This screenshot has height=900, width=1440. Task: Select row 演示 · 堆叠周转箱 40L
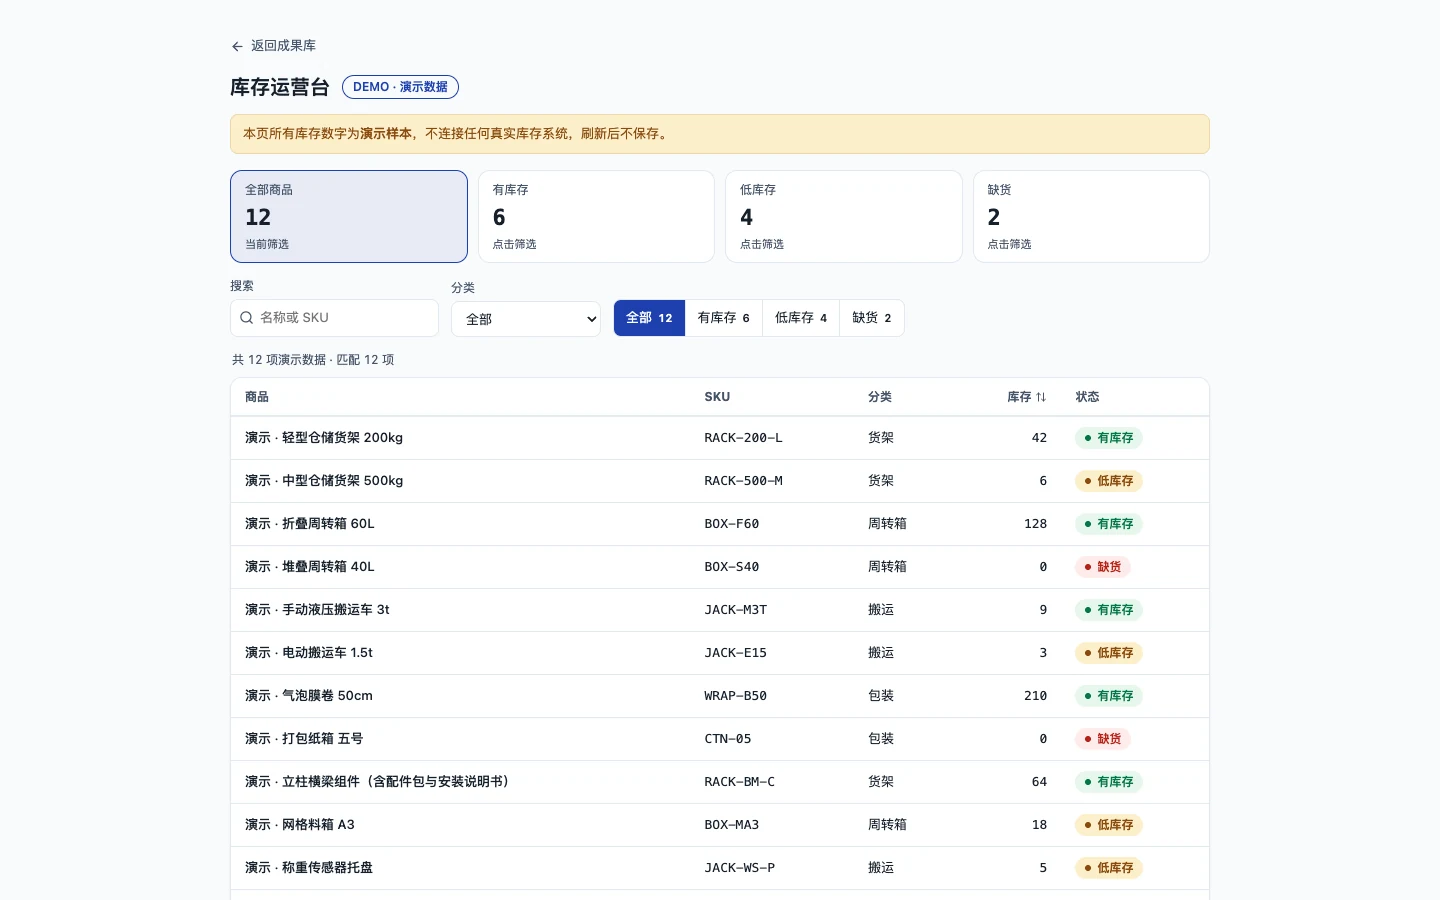click(719, 567)
